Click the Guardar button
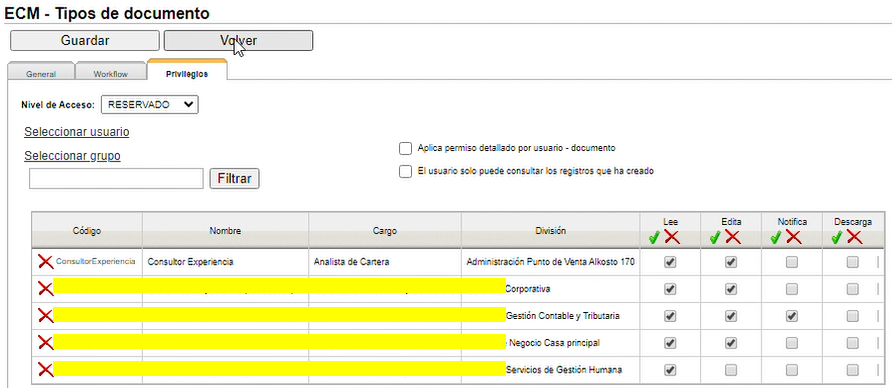894x391 pixels. (85, 40)
